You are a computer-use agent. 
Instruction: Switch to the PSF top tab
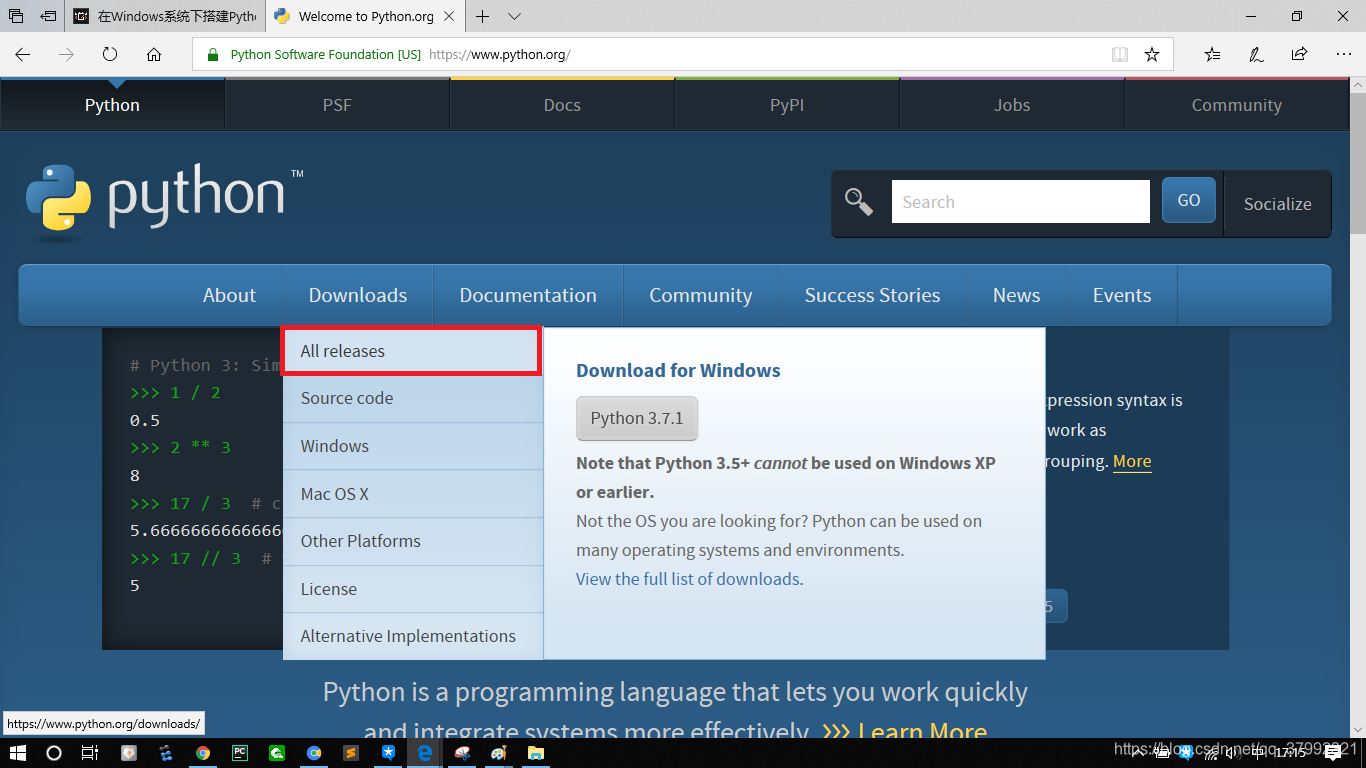click(337, 105)
